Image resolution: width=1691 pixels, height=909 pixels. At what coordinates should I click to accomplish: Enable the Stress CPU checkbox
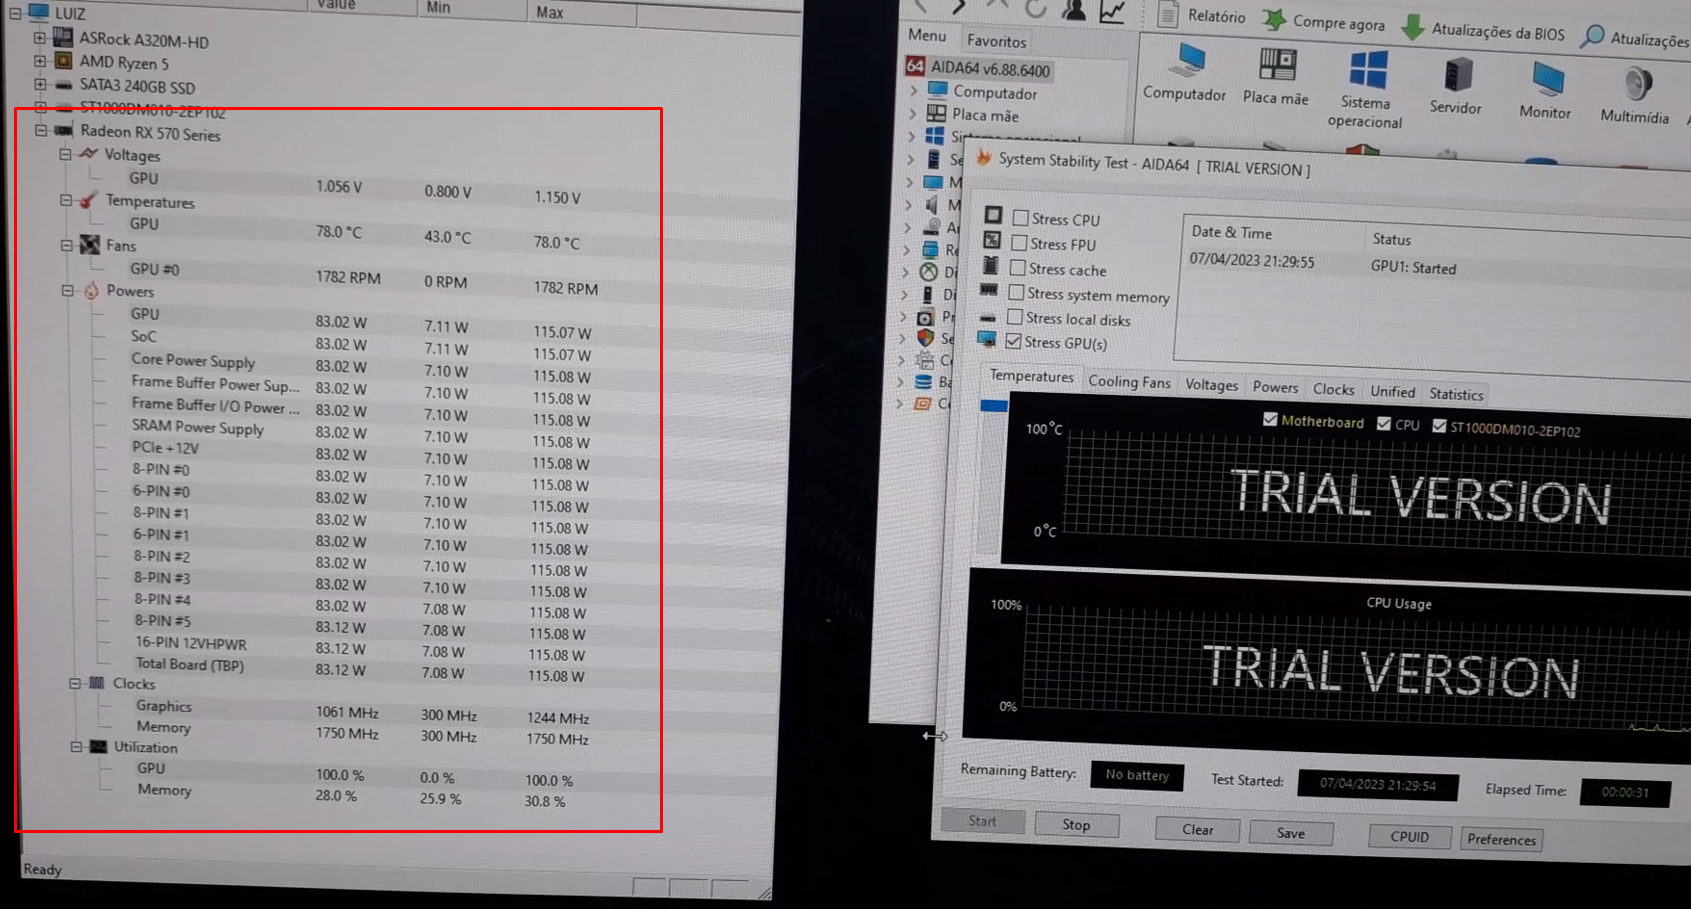coord(1021,217)
